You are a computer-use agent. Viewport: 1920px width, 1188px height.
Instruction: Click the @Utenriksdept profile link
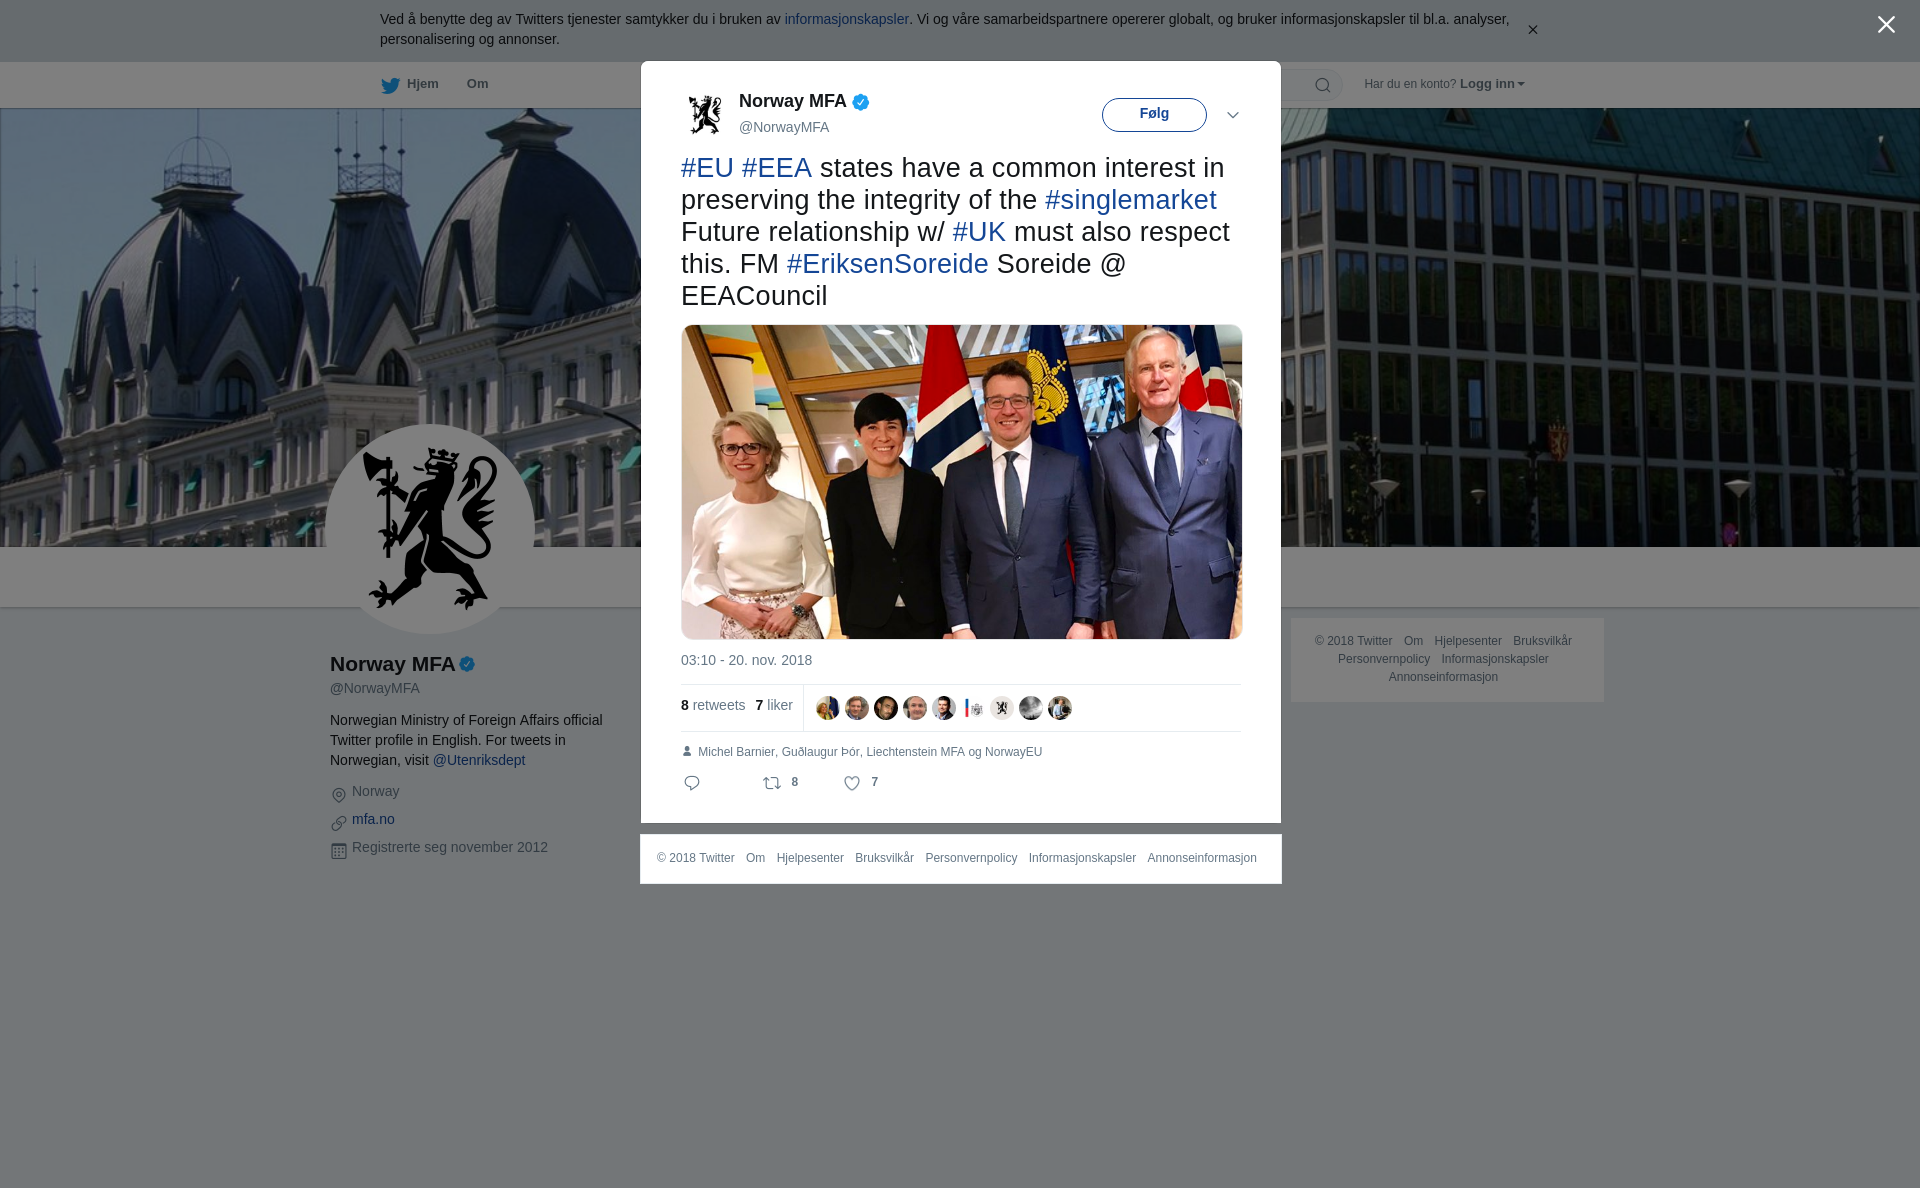click(479, 760)
